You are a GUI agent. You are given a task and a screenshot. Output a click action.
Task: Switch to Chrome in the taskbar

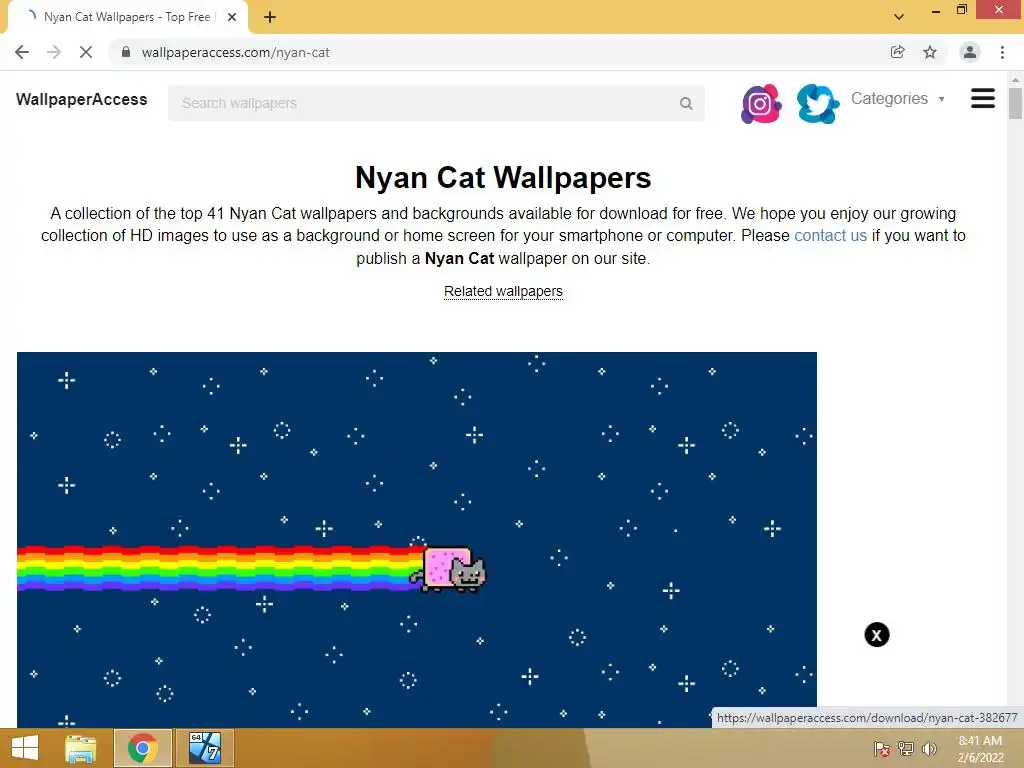[x=143, y=748]
